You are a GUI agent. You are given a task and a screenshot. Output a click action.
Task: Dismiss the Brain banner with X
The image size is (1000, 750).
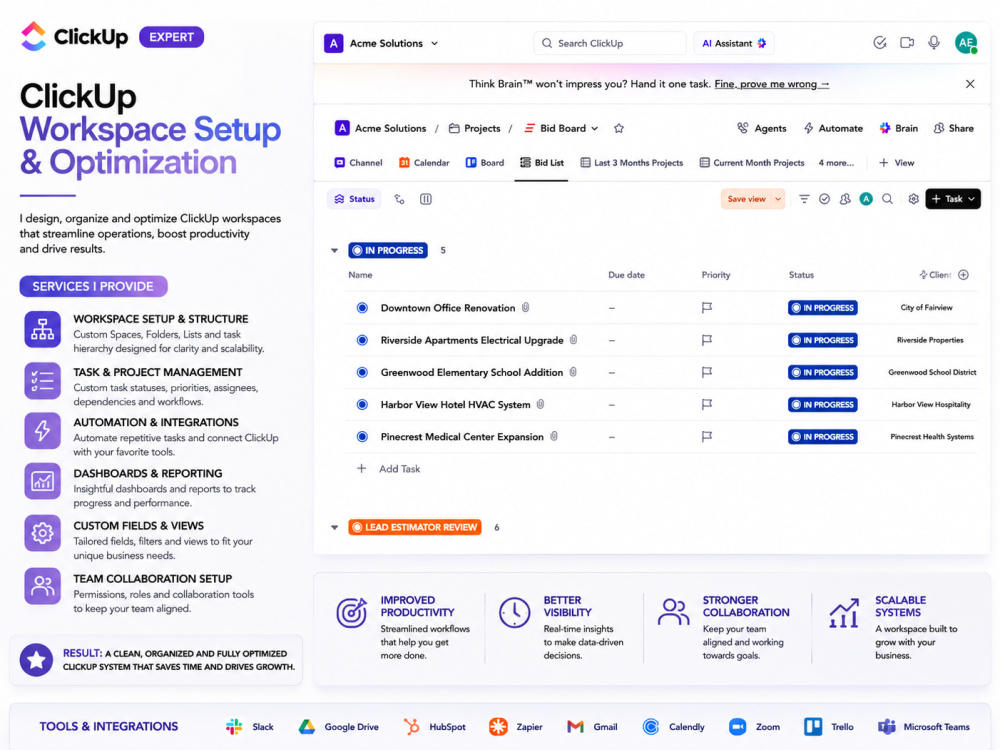pyautogui.click(x=970, y=84)
